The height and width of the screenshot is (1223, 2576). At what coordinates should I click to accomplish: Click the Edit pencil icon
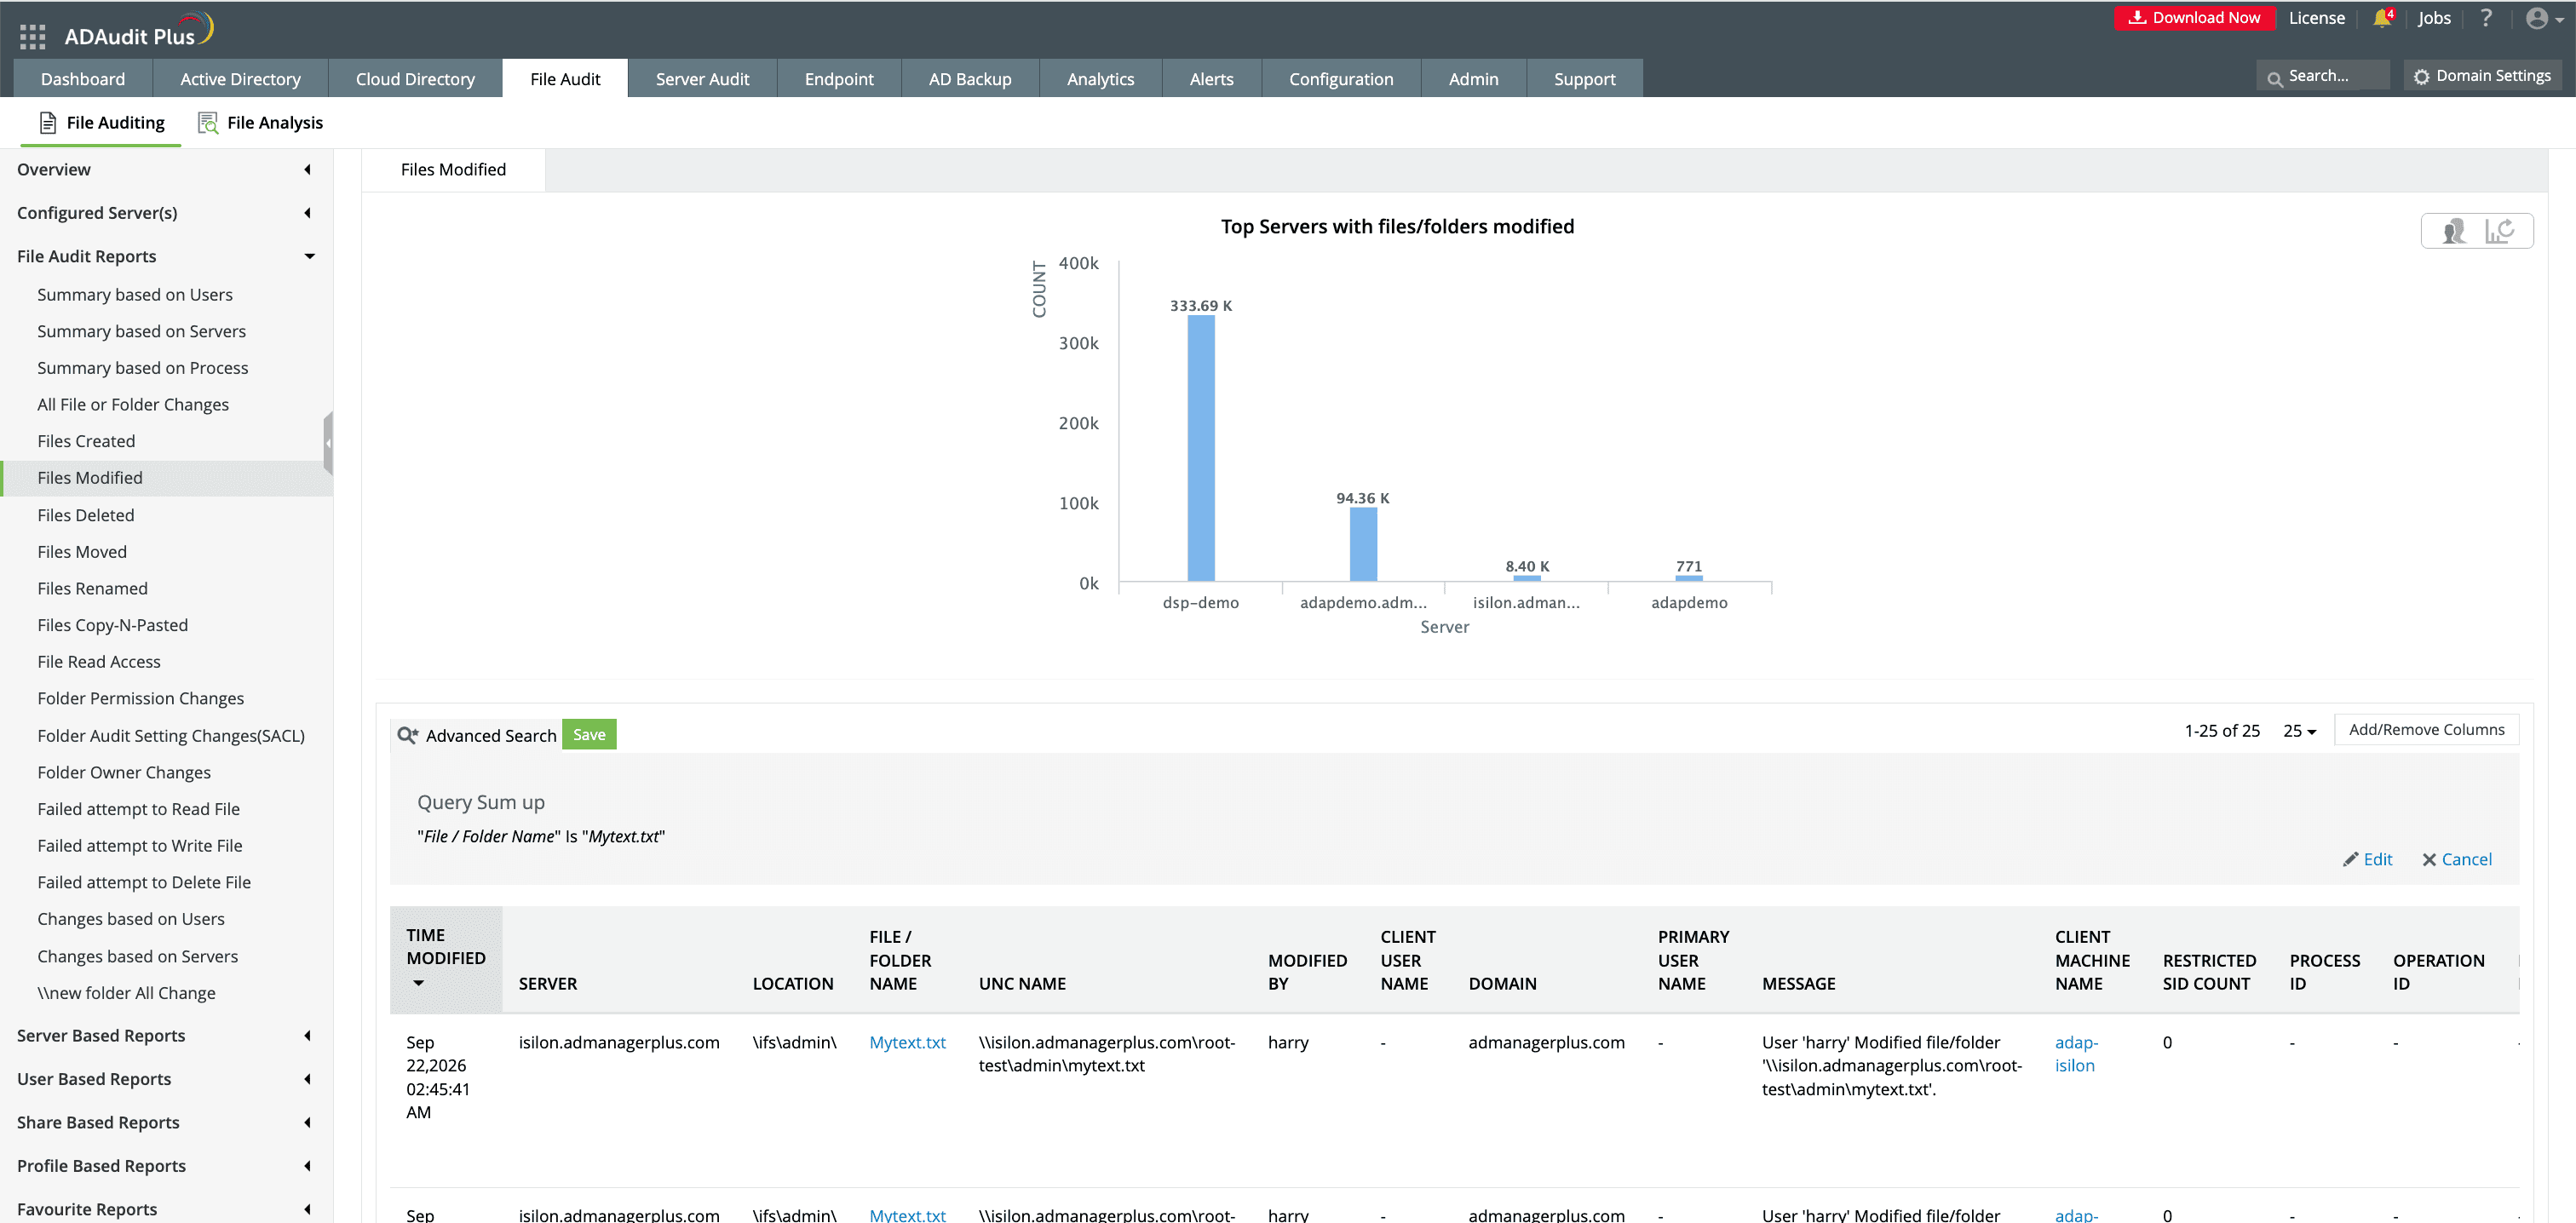point(2350,859)
